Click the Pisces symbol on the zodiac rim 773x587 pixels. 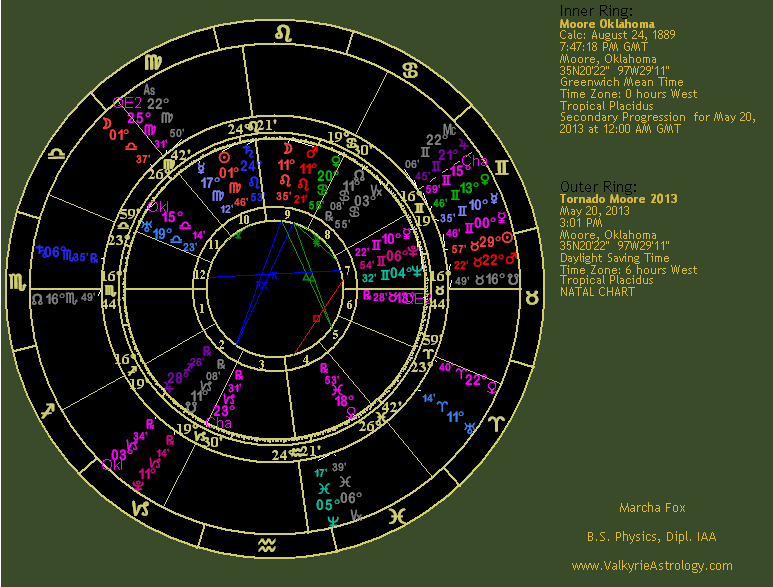pos(397,516)
